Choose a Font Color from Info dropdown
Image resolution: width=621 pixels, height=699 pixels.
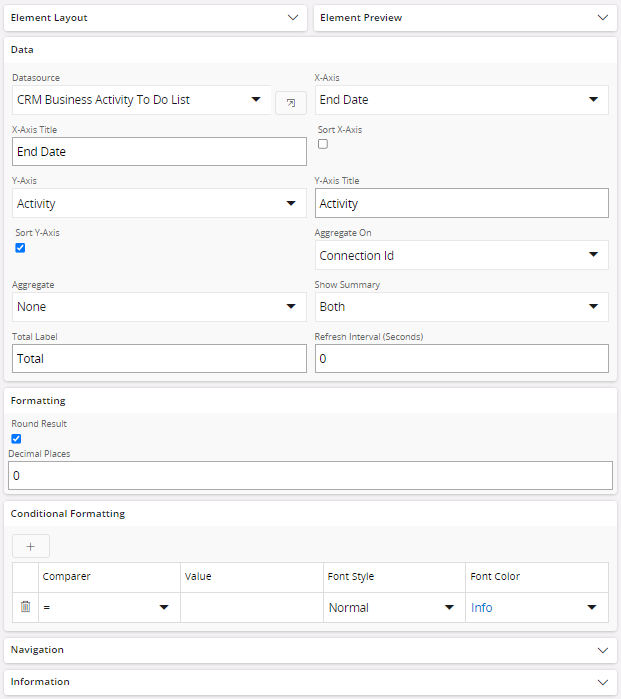click(536, 608)
